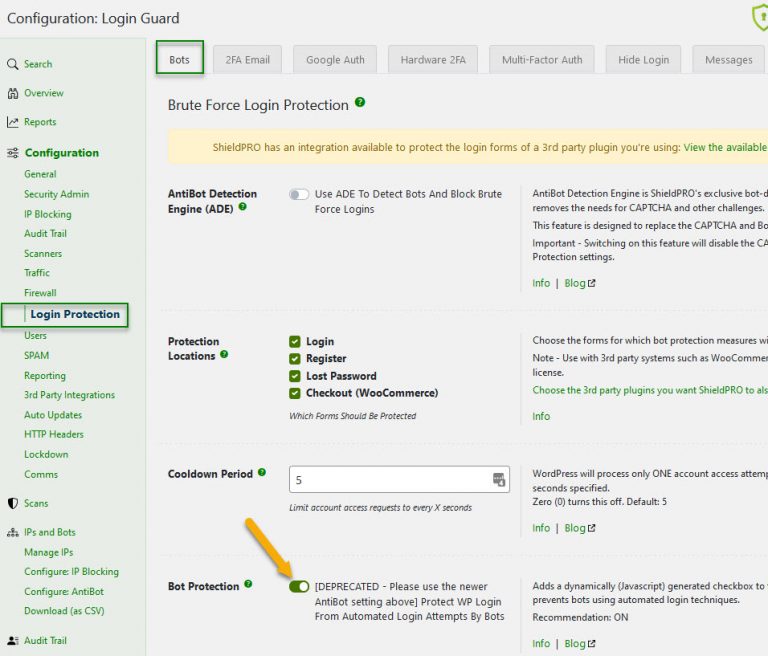Open help icon beside Brute Force Login Protection

point(360,102)
